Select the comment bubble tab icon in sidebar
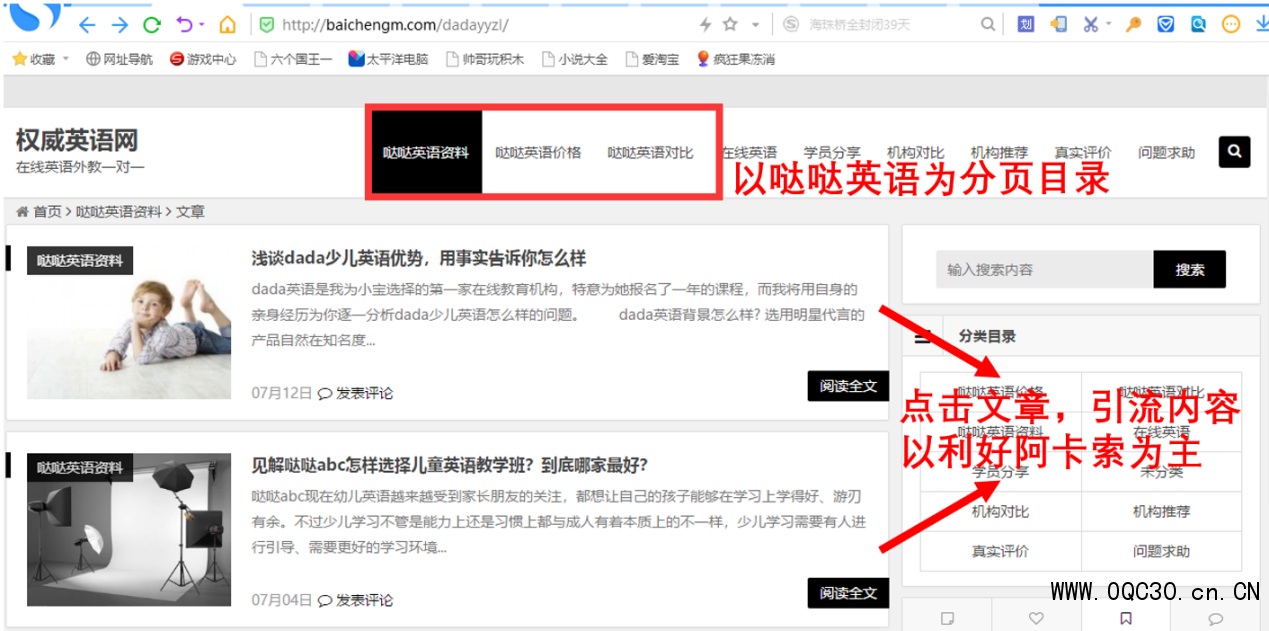Viewport: 1269px width, 631px height. tap(1215, 618)
